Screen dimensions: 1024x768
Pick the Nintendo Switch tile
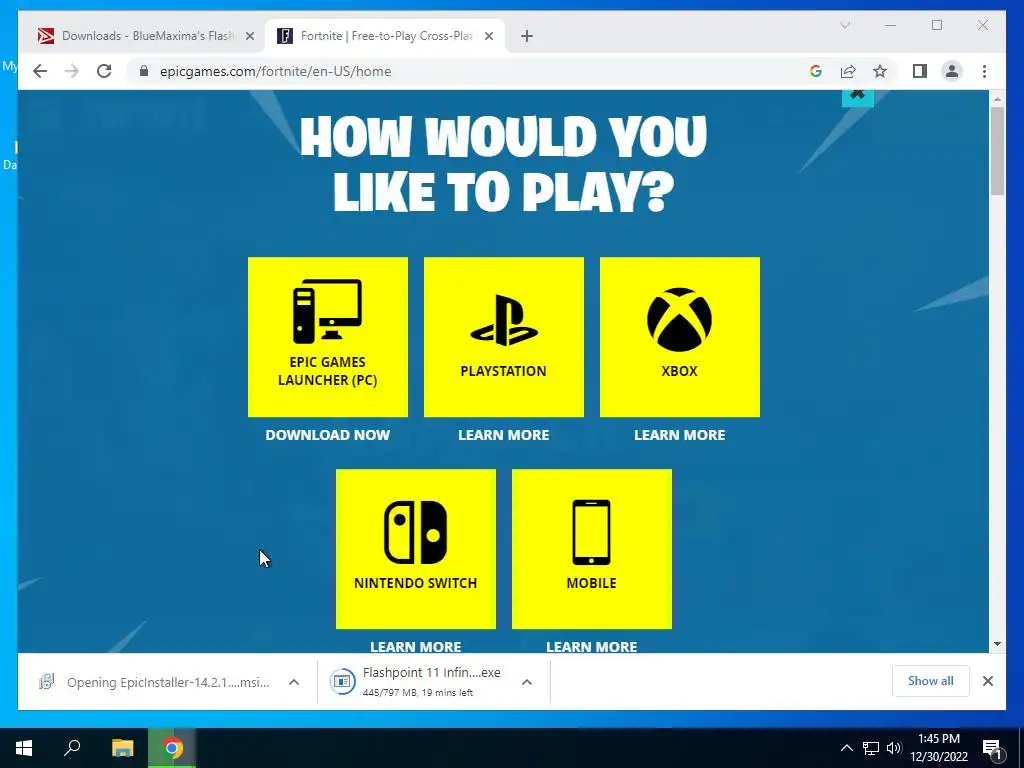(x=416, y=549)
